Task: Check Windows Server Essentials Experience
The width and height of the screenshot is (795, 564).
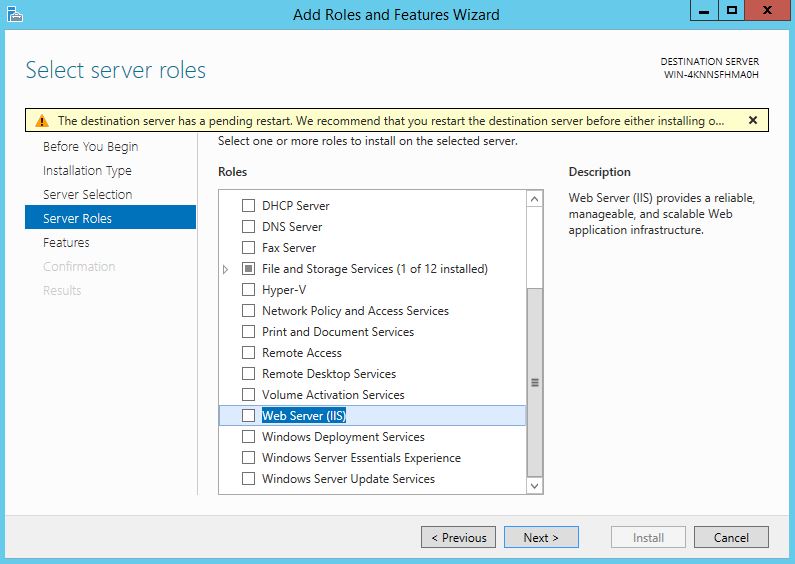Action: tap(248, 457)
